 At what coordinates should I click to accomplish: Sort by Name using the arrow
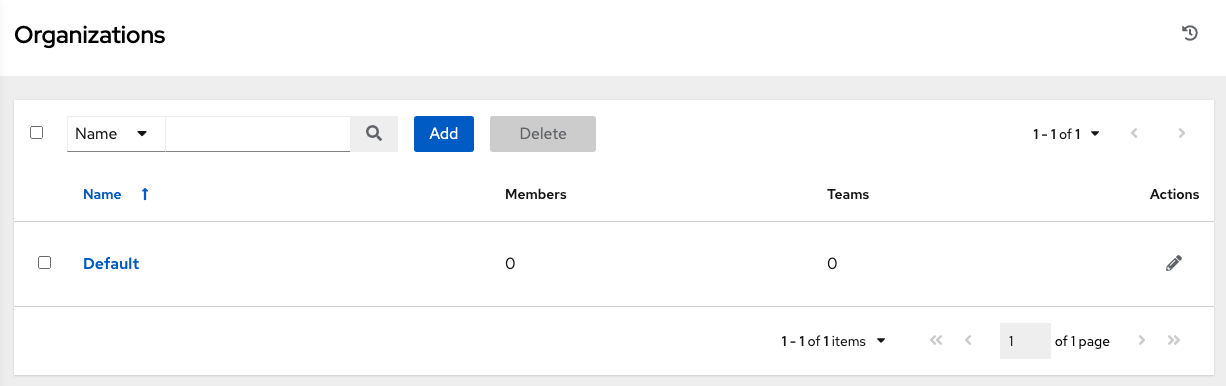coord(145,194)
